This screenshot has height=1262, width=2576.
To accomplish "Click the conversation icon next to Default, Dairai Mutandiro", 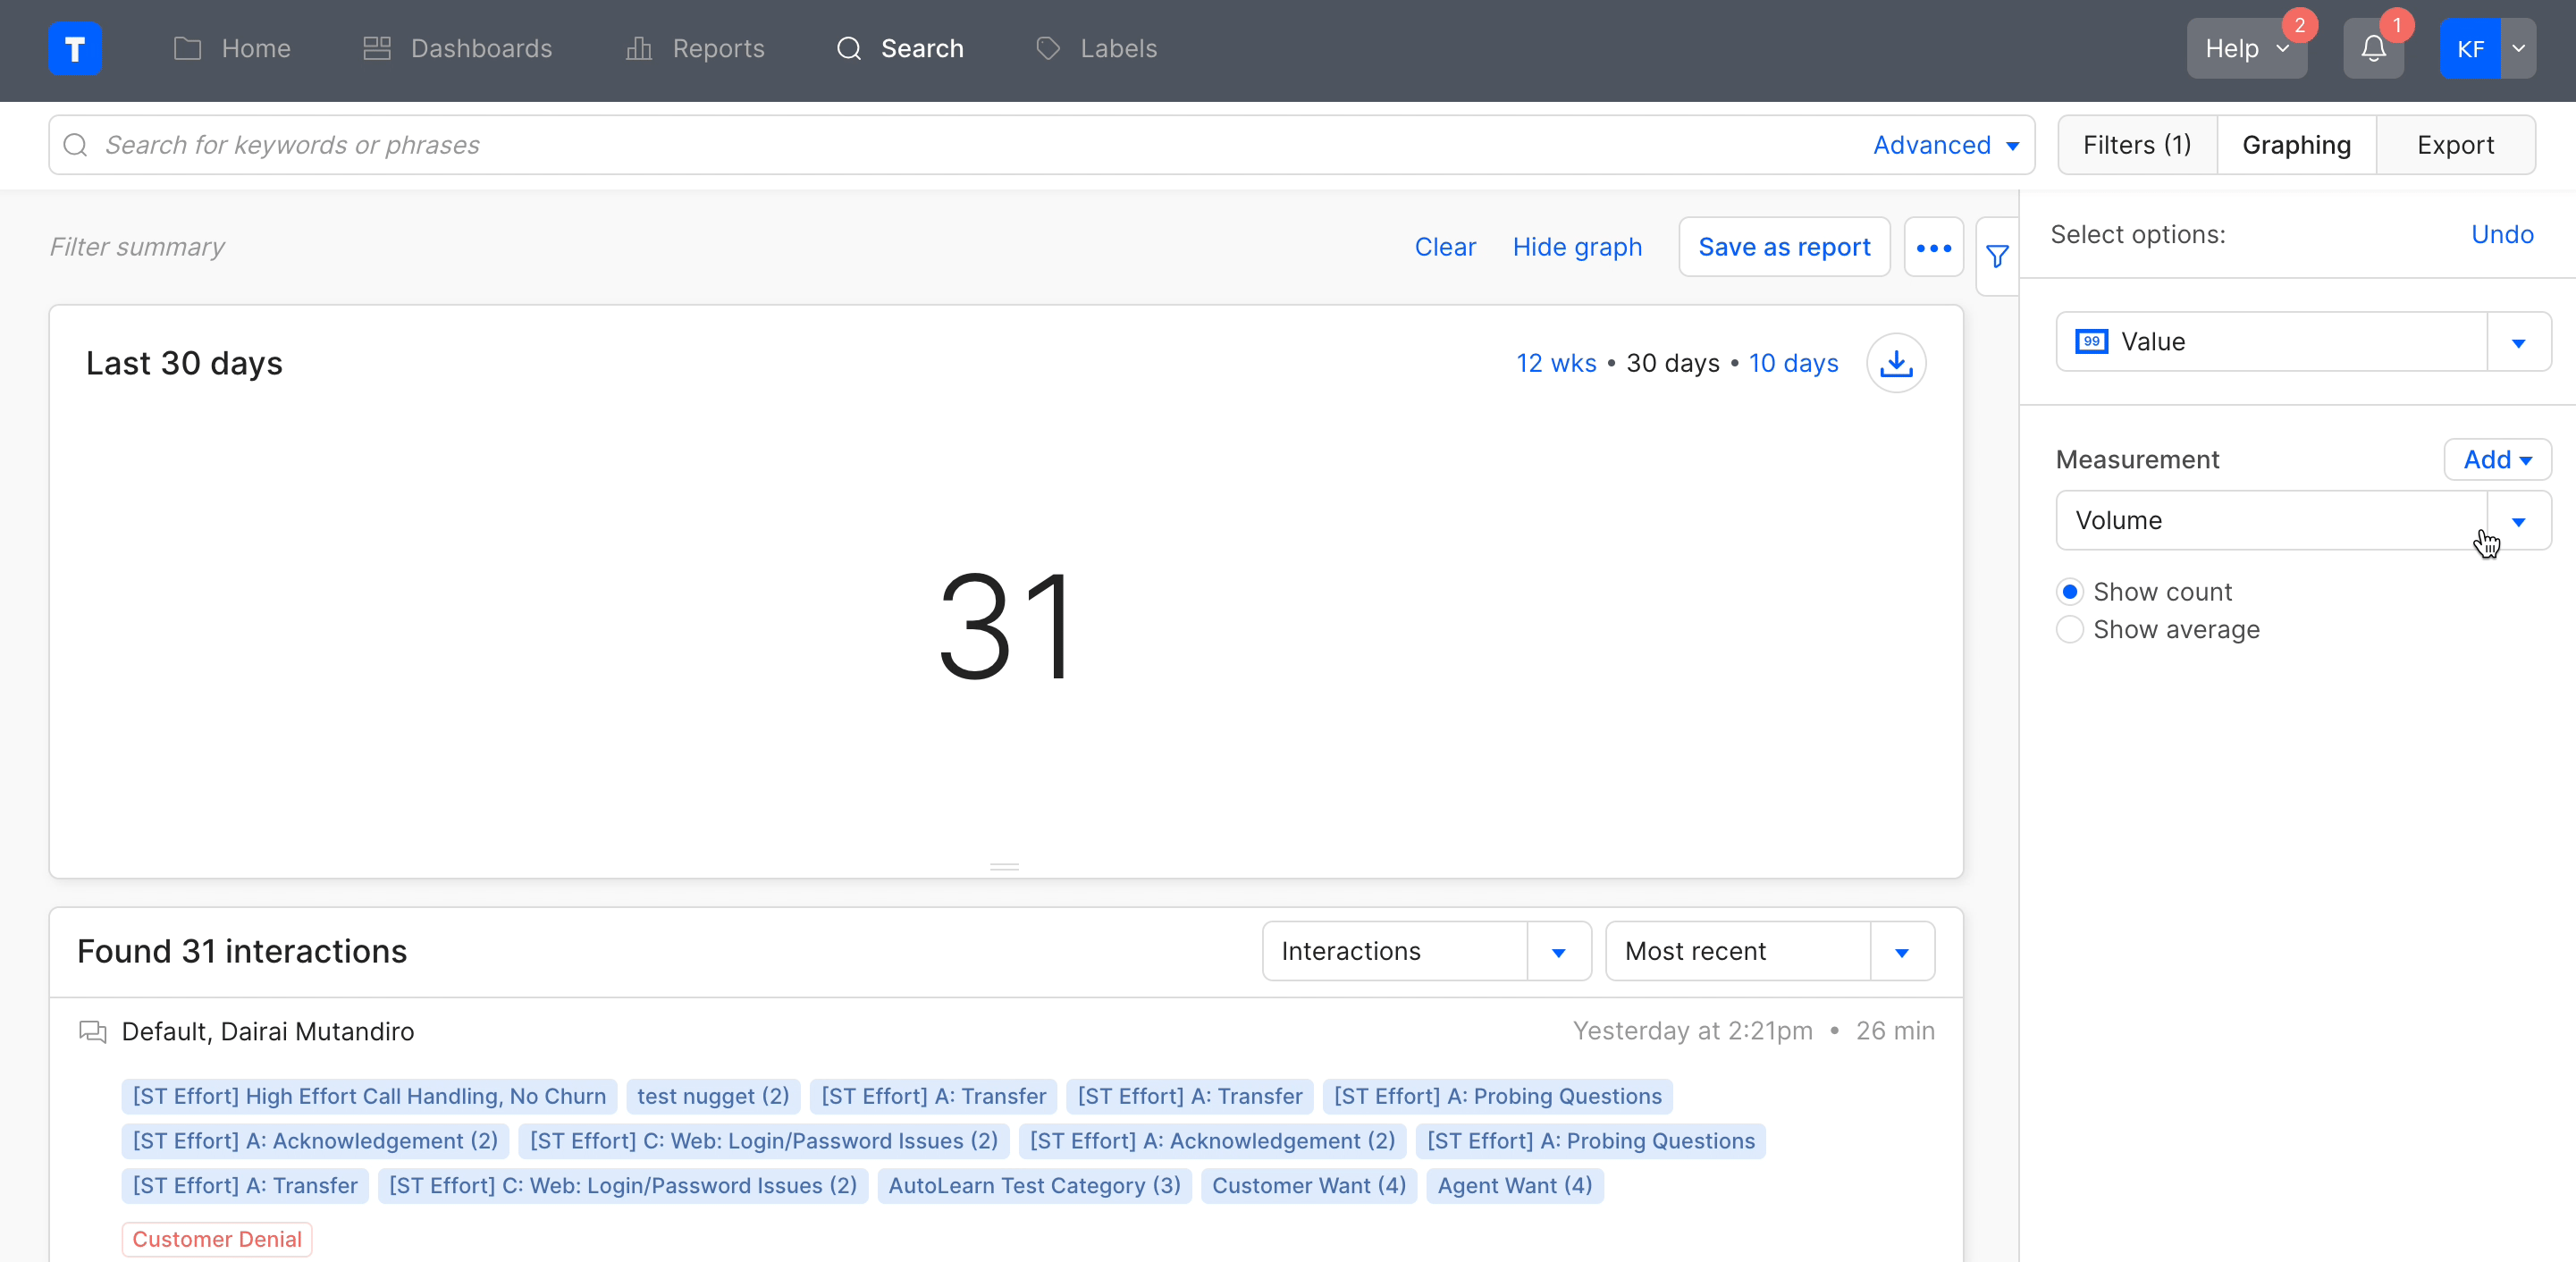I will coord(93,1031).
